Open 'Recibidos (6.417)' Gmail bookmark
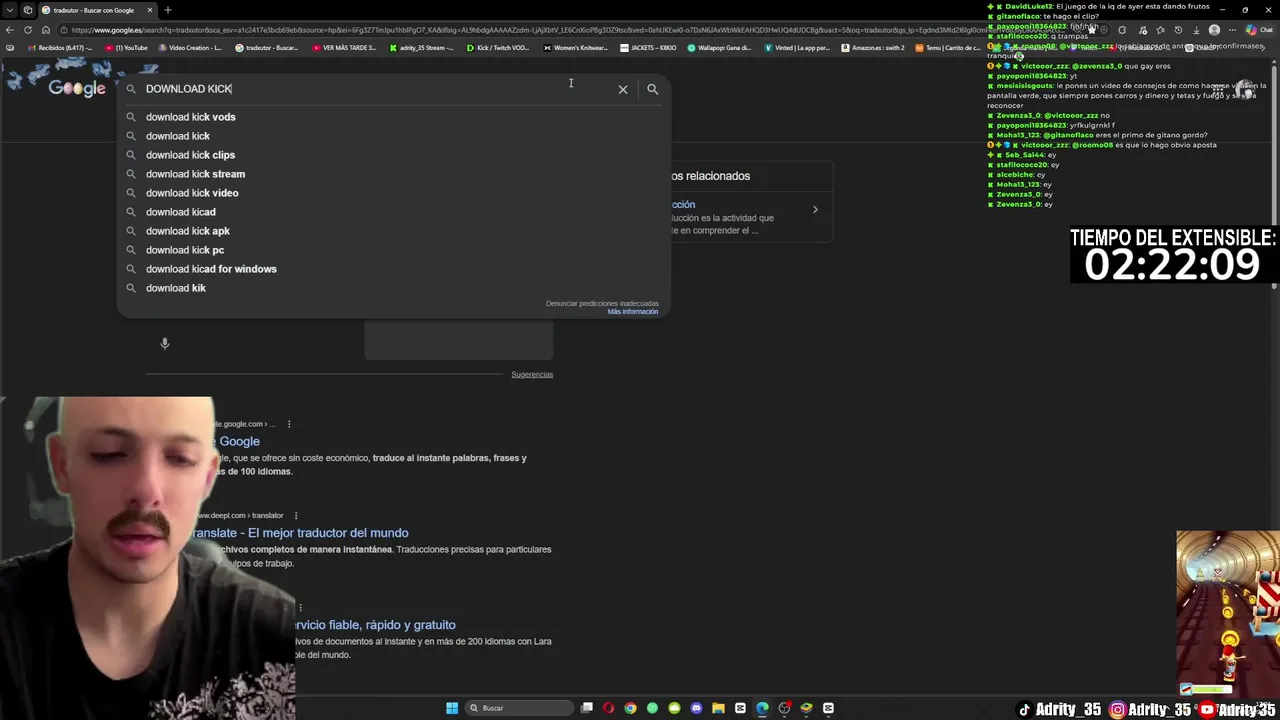The image size is (1280, 720). coord(60,47)
